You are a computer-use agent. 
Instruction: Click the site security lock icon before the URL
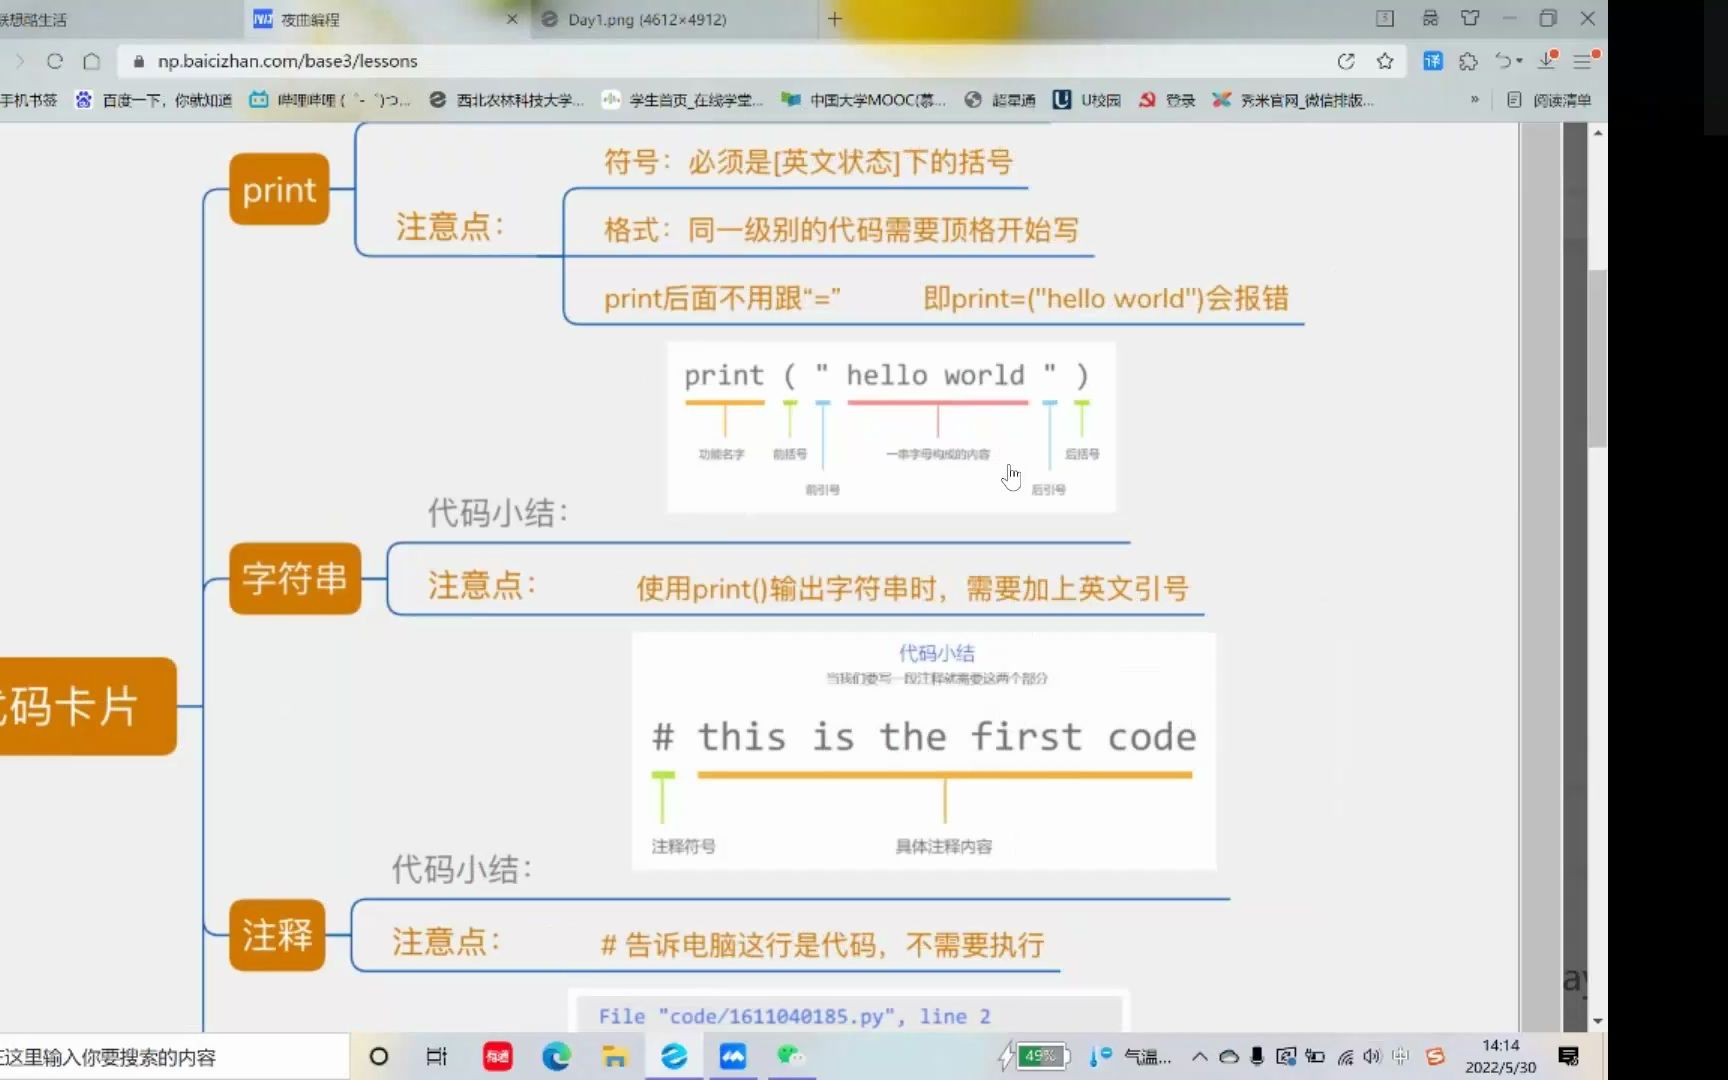[137, 61]
